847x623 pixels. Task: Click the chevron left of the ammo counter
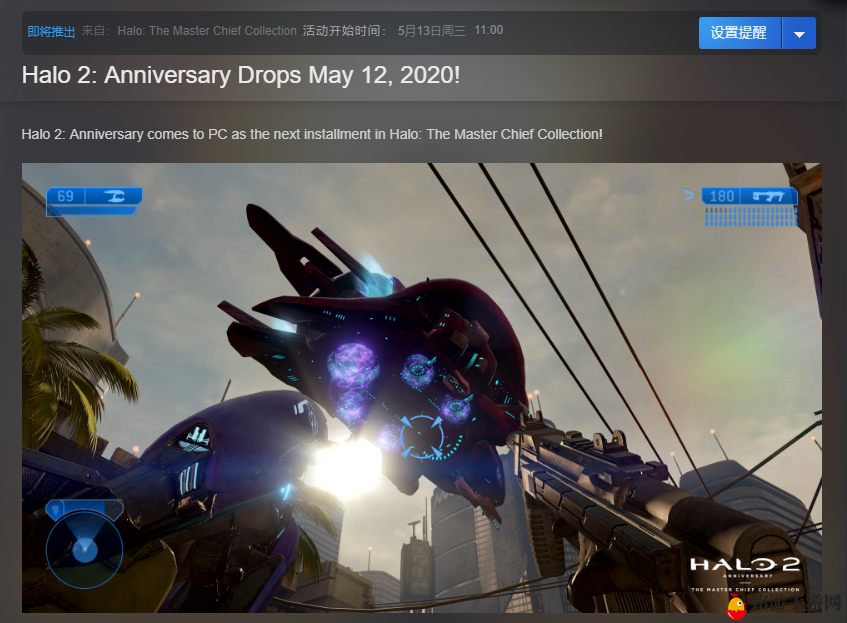coord(688,196)
